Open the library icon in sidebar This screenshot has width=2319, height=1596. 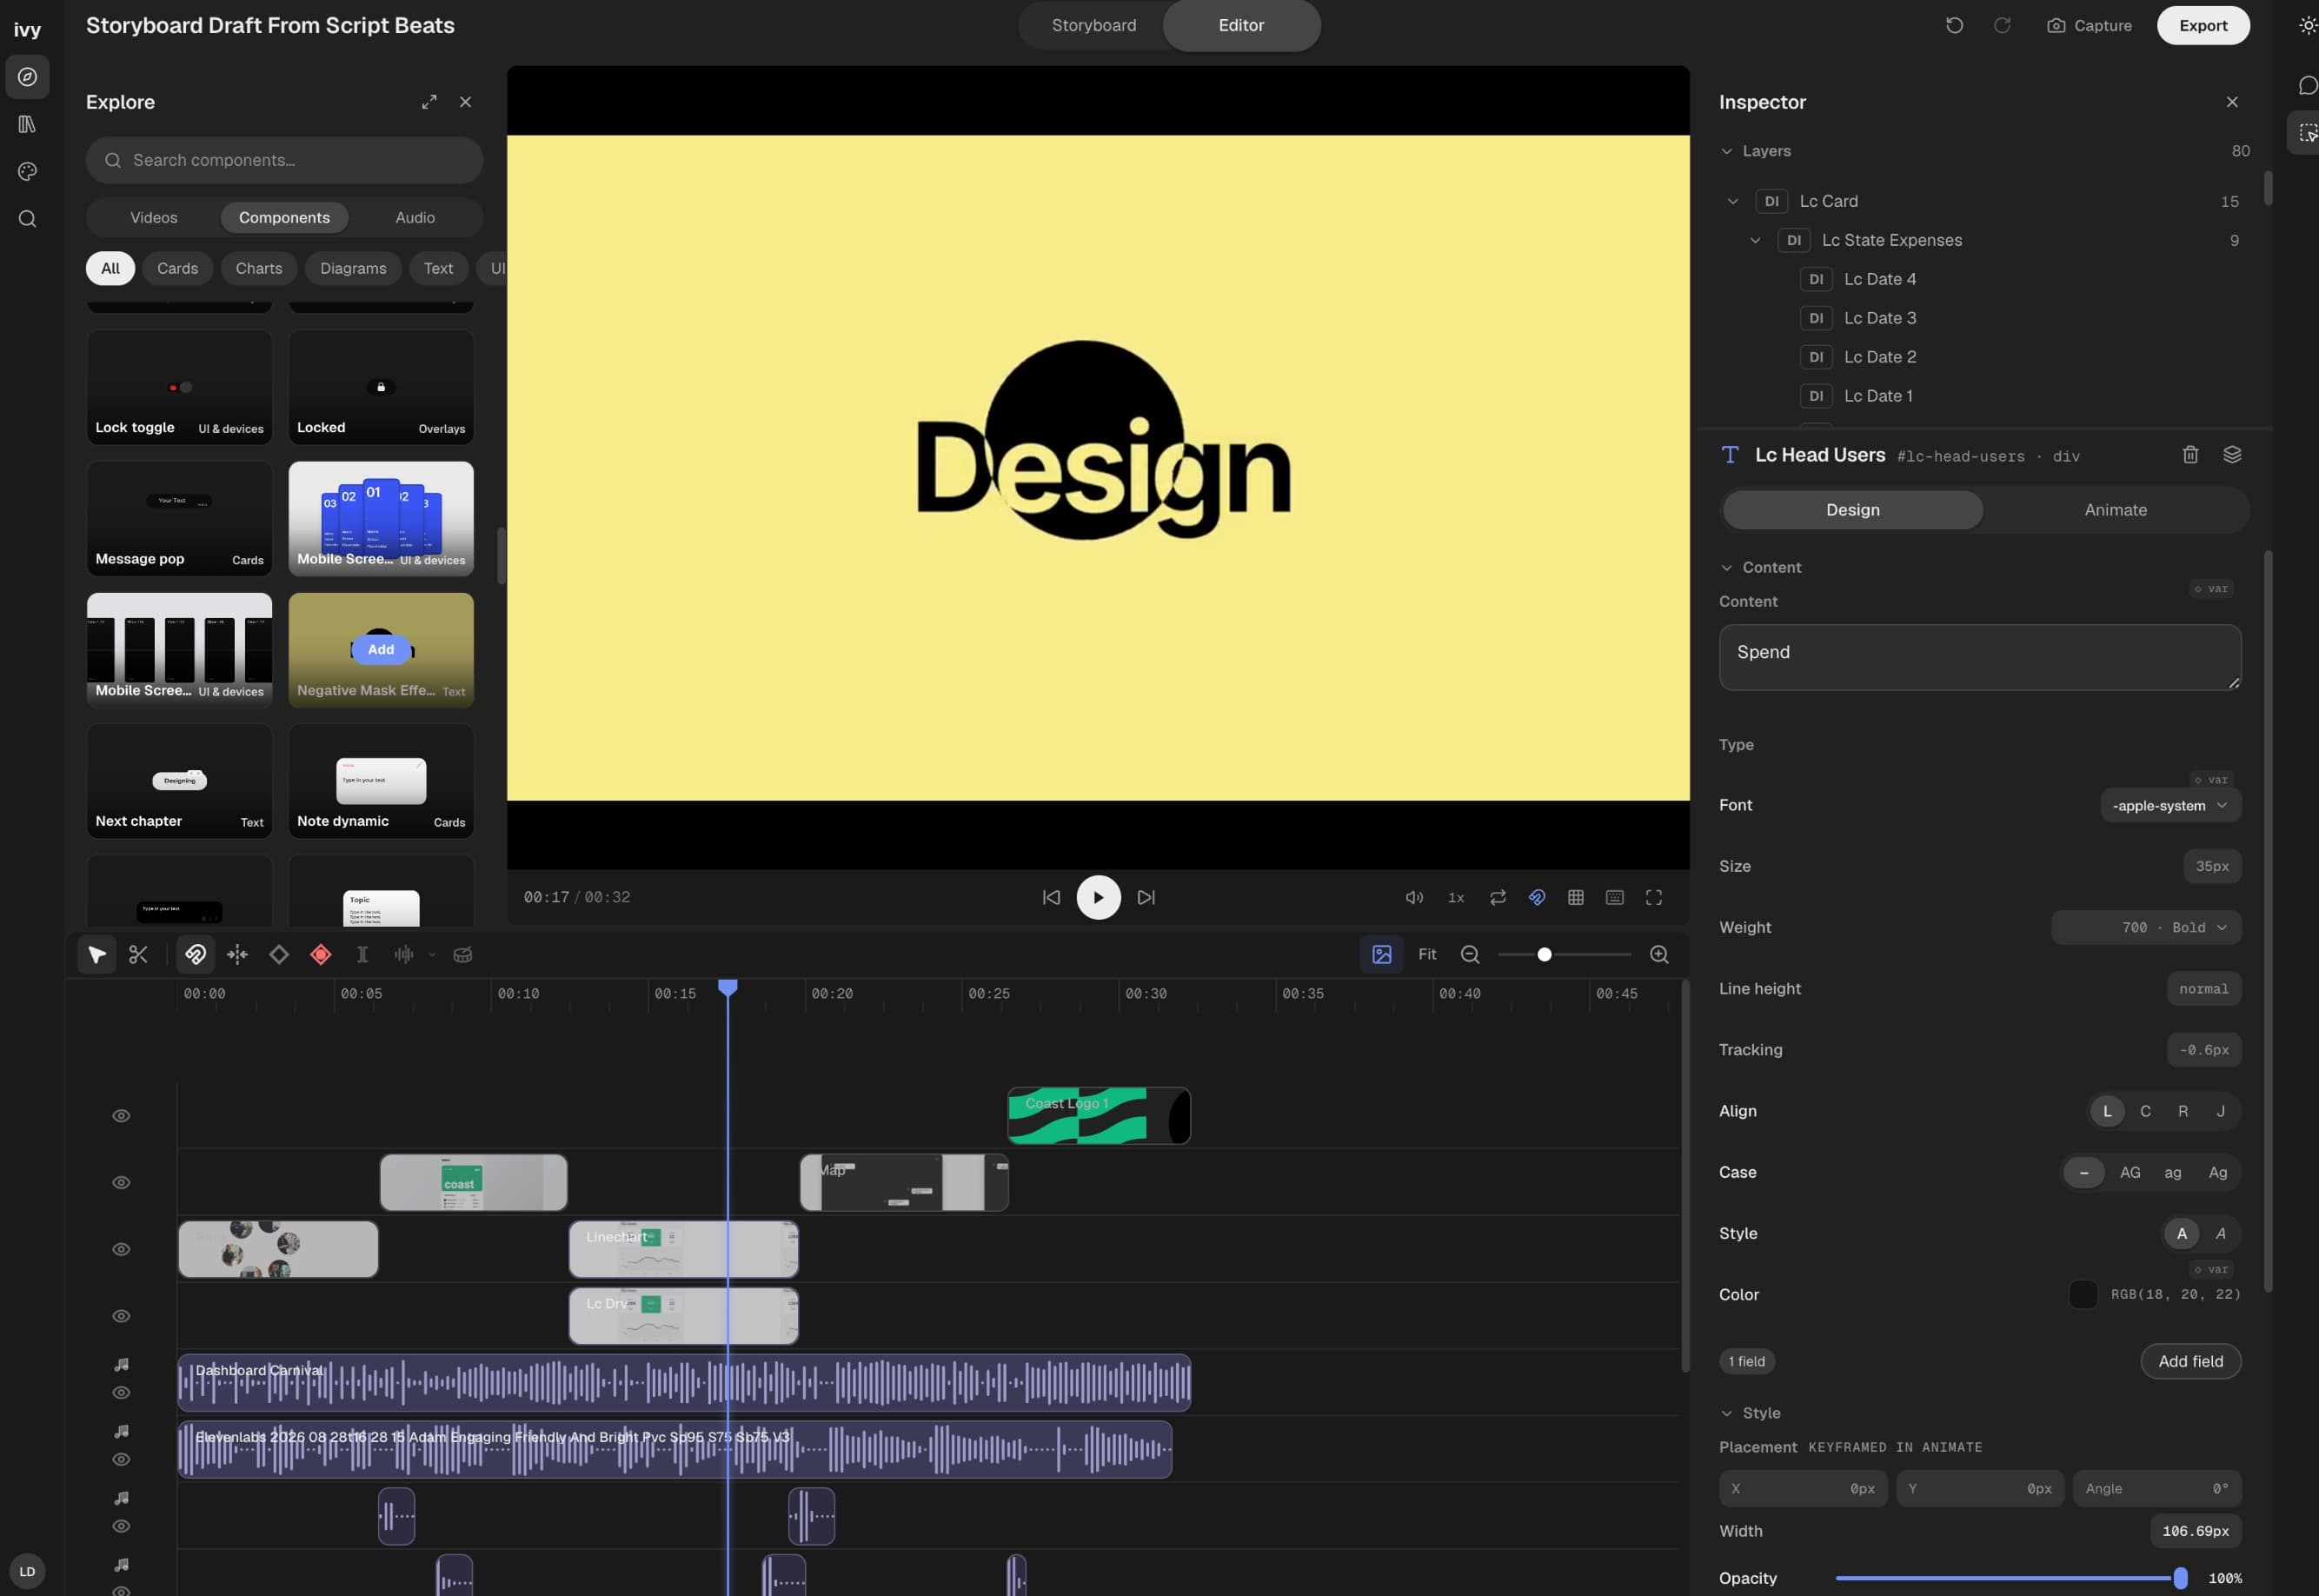point(27,124)
